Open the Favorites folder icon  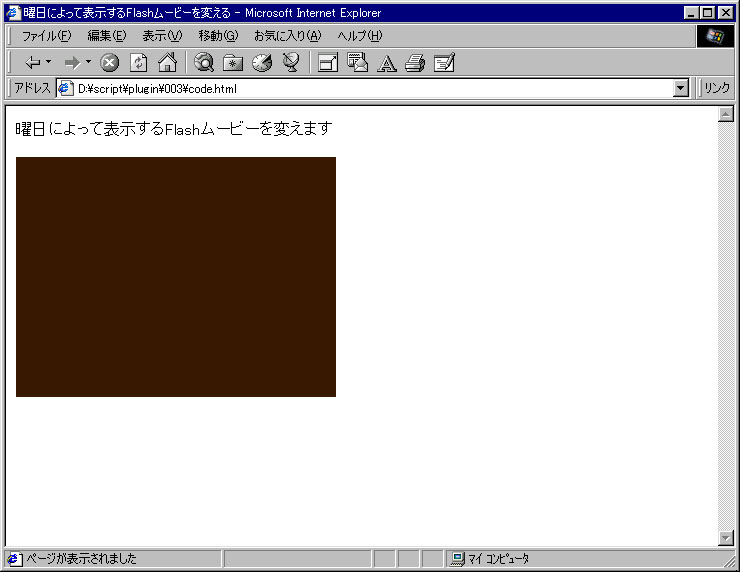tap(233, 62)
